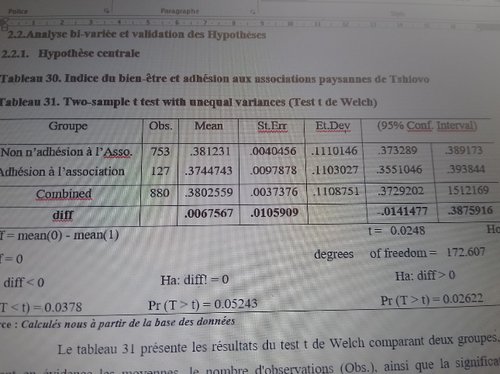This screenshot has width=500, height=374.
Task: Click the 'Obs.' column header cell
Action: point(161,126)
